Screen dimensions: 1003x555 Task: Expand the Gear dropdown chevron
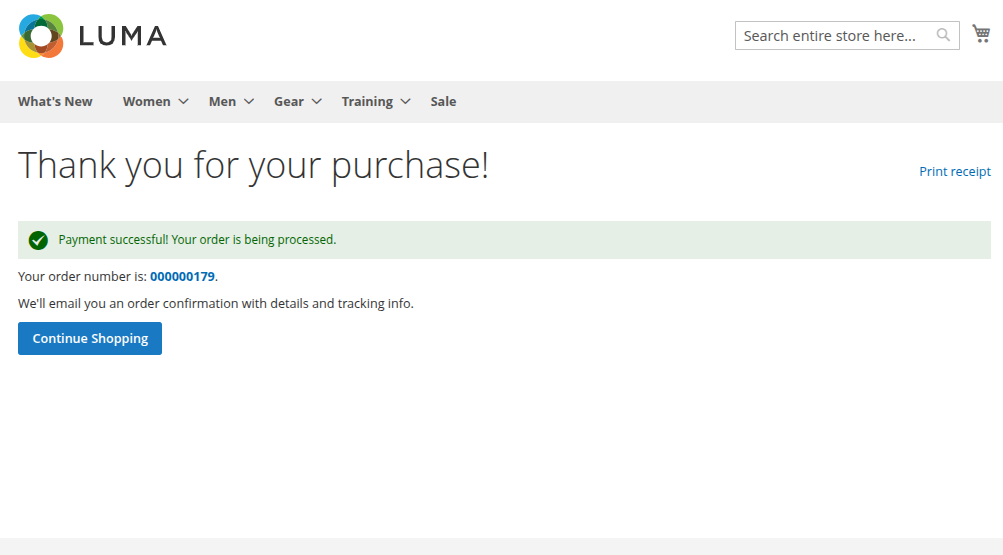317,102
